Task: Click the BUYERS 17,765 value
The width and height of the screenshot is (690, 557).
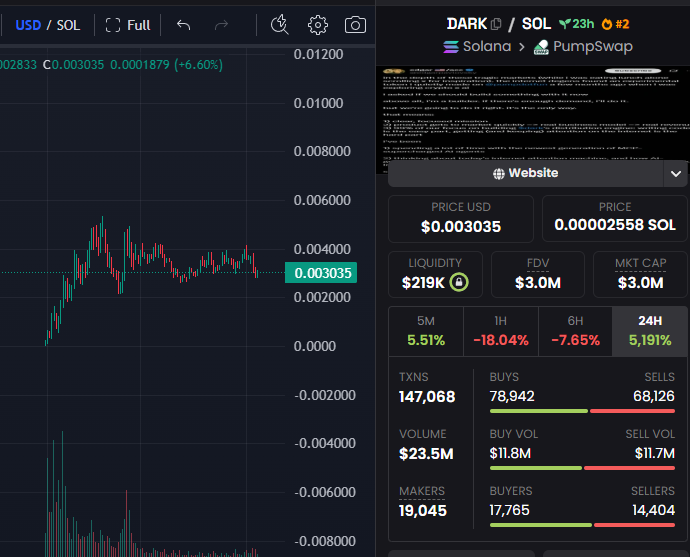Action: point(509,510)
